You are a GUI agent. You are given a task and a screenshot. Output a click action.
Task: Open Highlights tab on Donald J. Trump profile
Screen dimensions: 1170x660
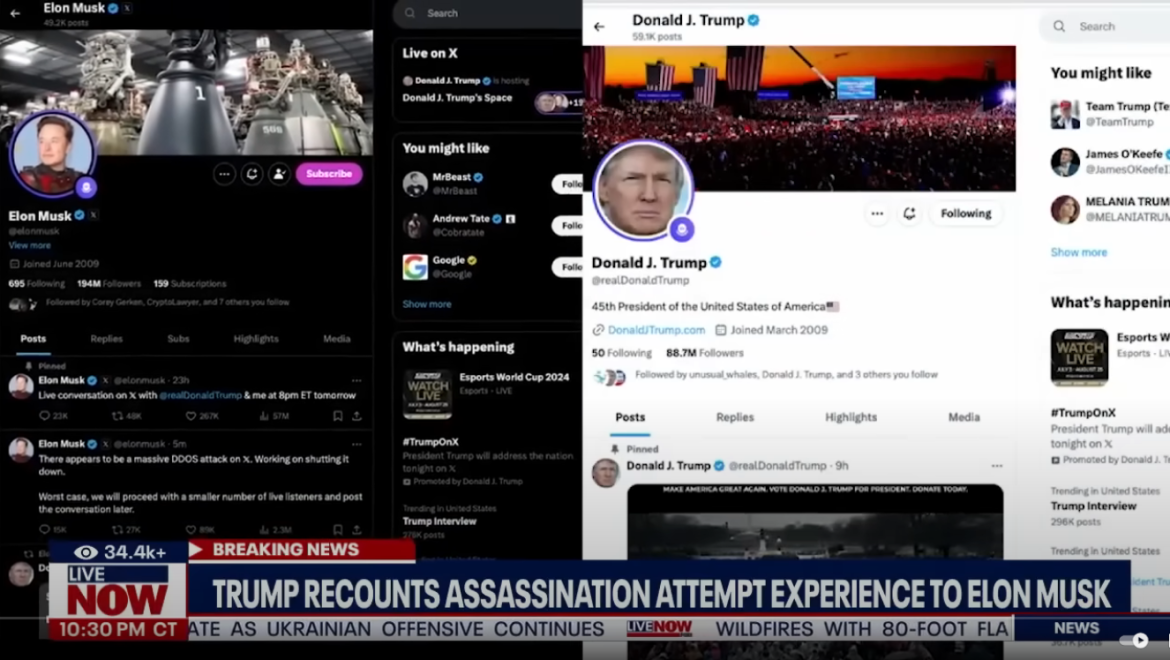(850, 417)
